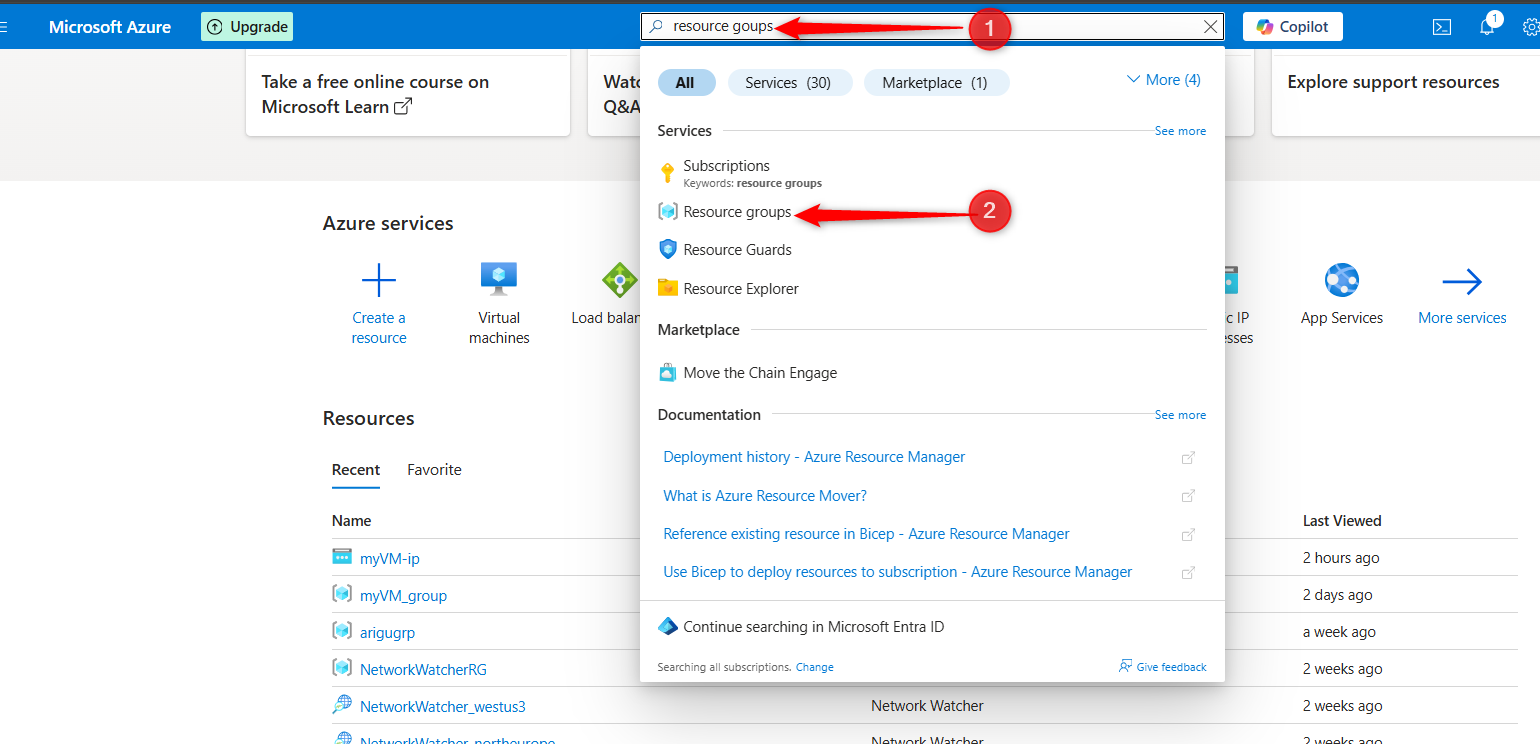Viewport: 1540px width, 744px height.
Task: Click the Create a resource plus icon
Action: (379, 281)
